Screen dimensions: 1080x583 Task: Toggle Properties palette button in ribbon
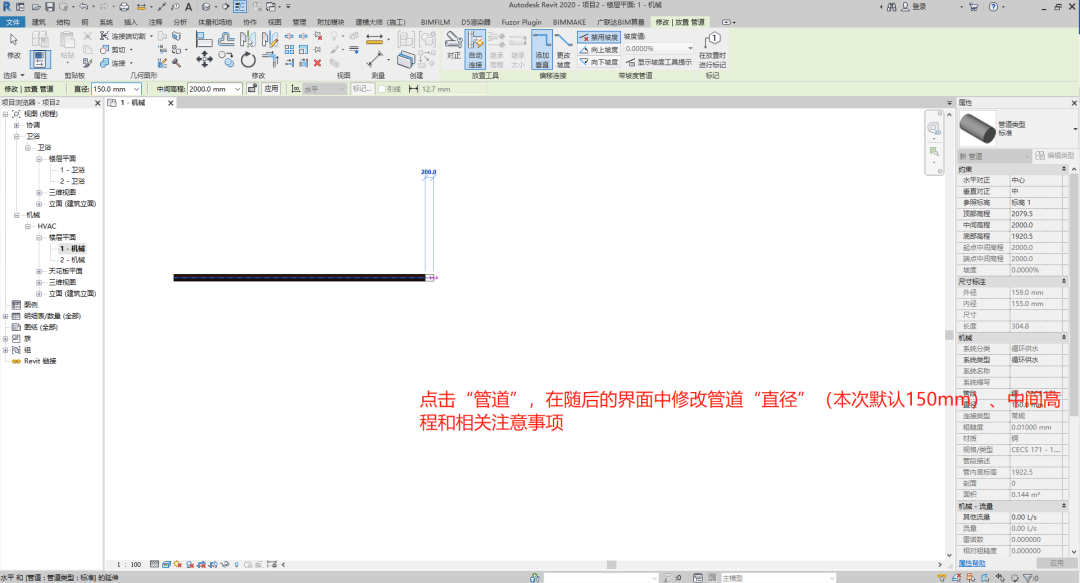point(40,59)
